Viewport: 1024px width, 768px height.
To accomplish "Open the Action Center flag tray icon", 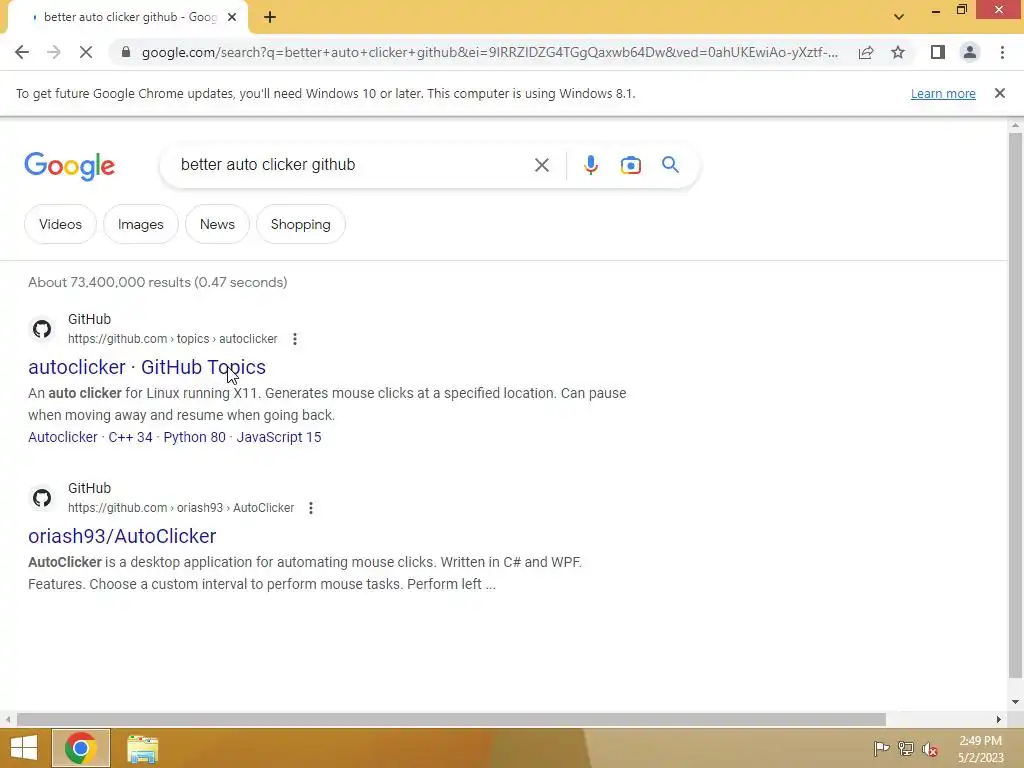I will click(881, 748).
